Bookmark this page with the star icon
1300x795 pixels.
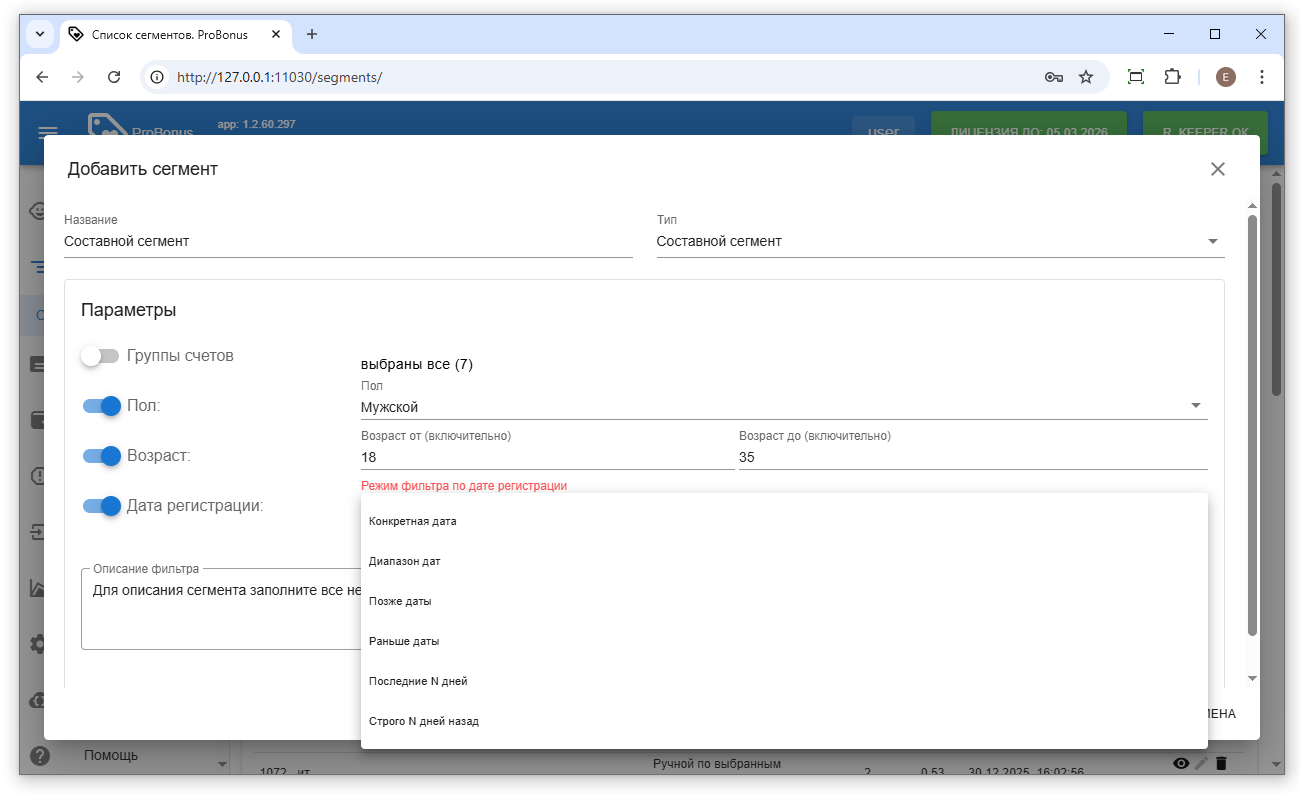coord(1086,77)
